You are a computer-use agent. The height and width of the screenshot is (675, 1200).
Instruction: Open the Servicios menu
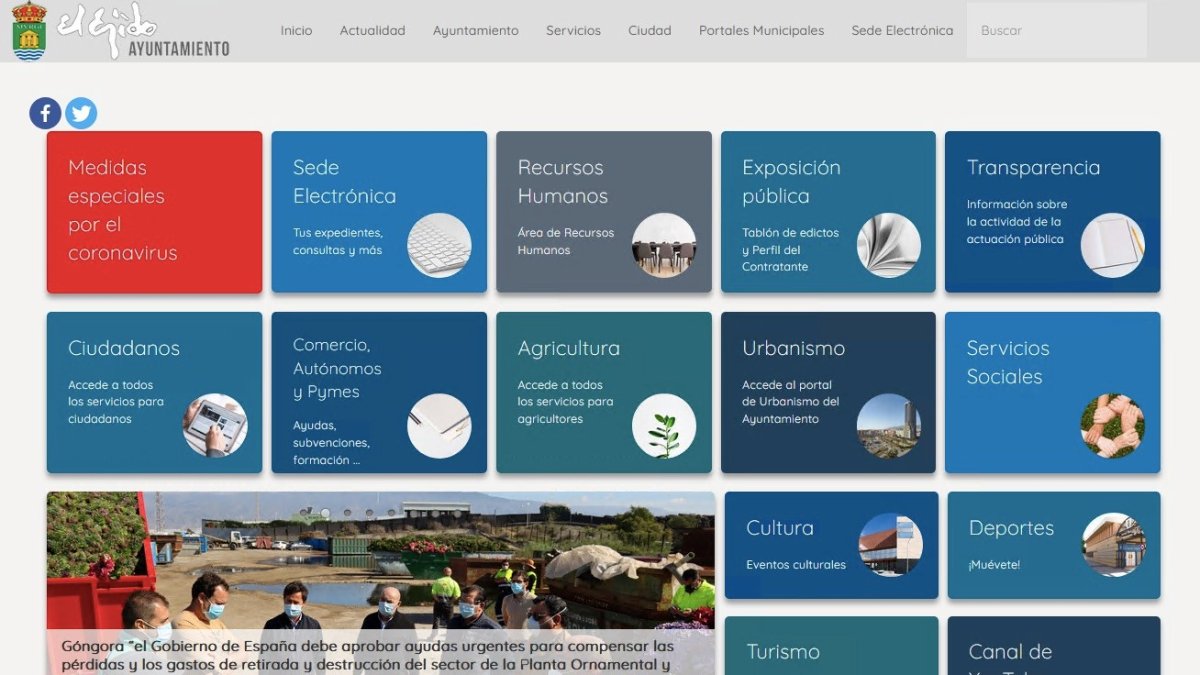click(573, 31)
